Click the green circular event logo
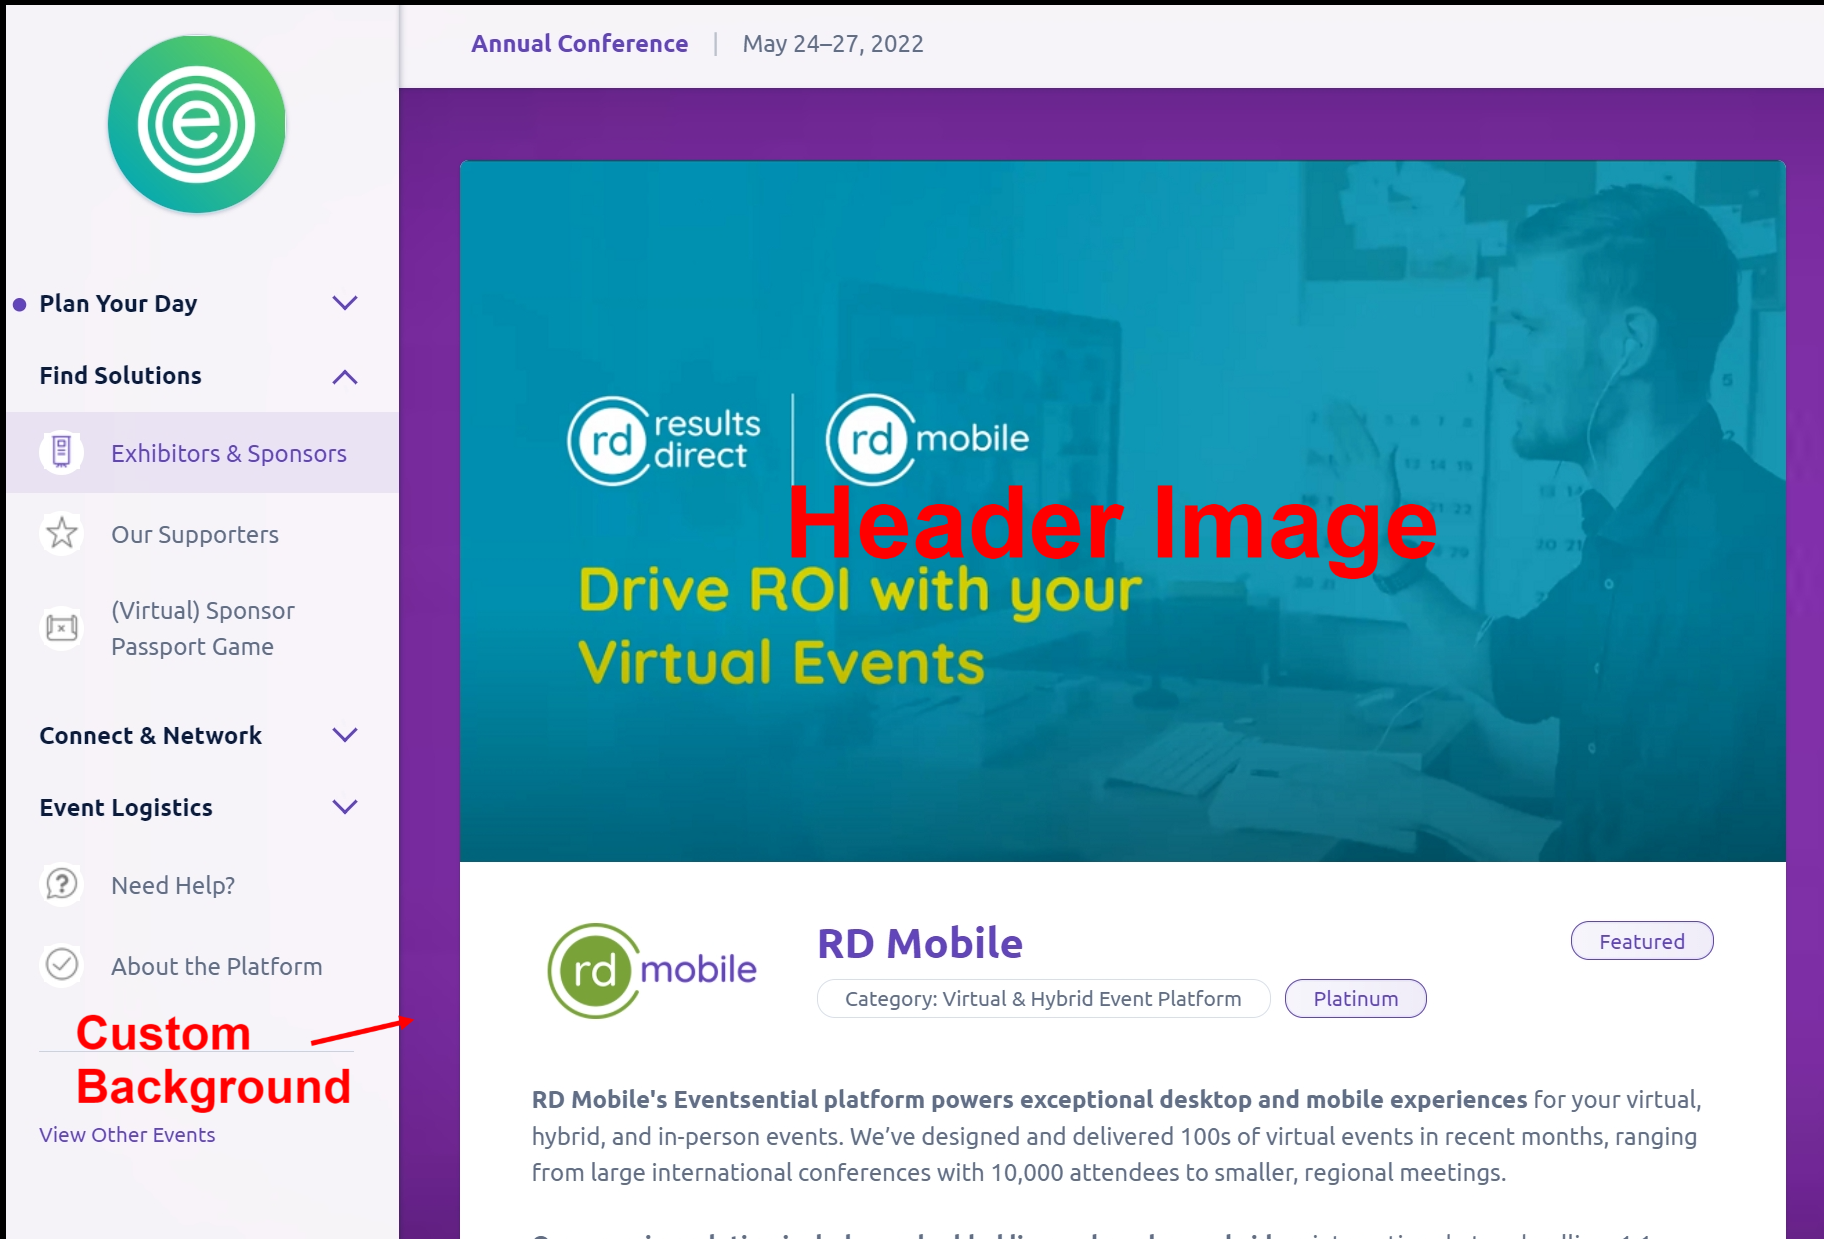 pos(197,124)
